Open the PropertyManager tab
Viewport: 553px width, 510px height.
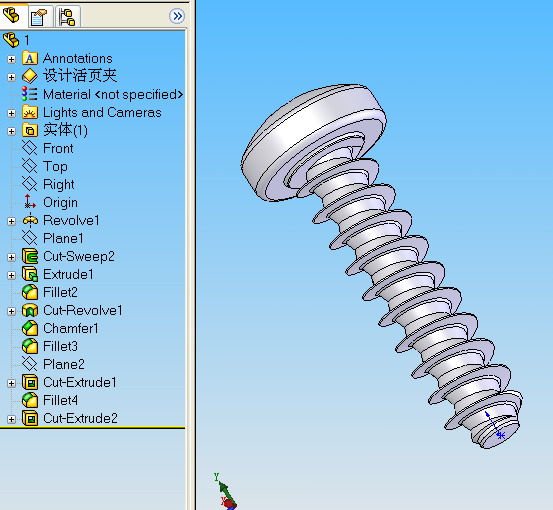(x=38, y=17)
